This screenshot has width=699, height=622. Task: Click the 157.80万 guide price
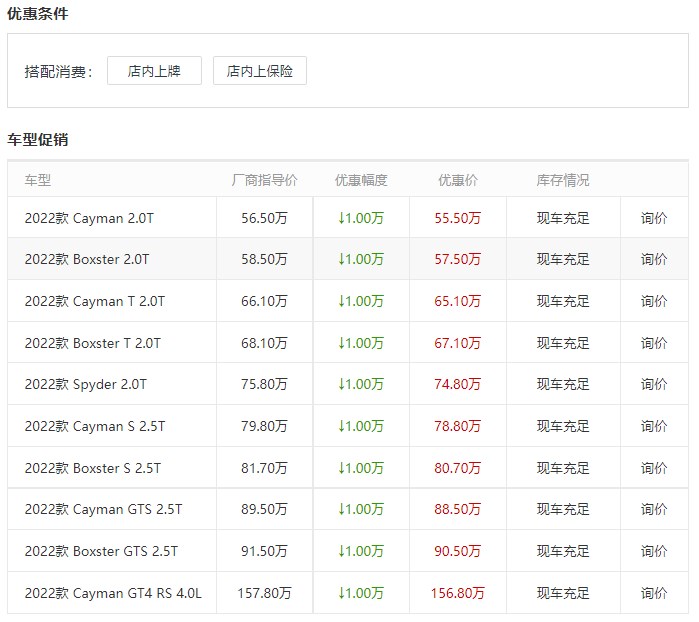pyautogui.click(x=264, y=593)
